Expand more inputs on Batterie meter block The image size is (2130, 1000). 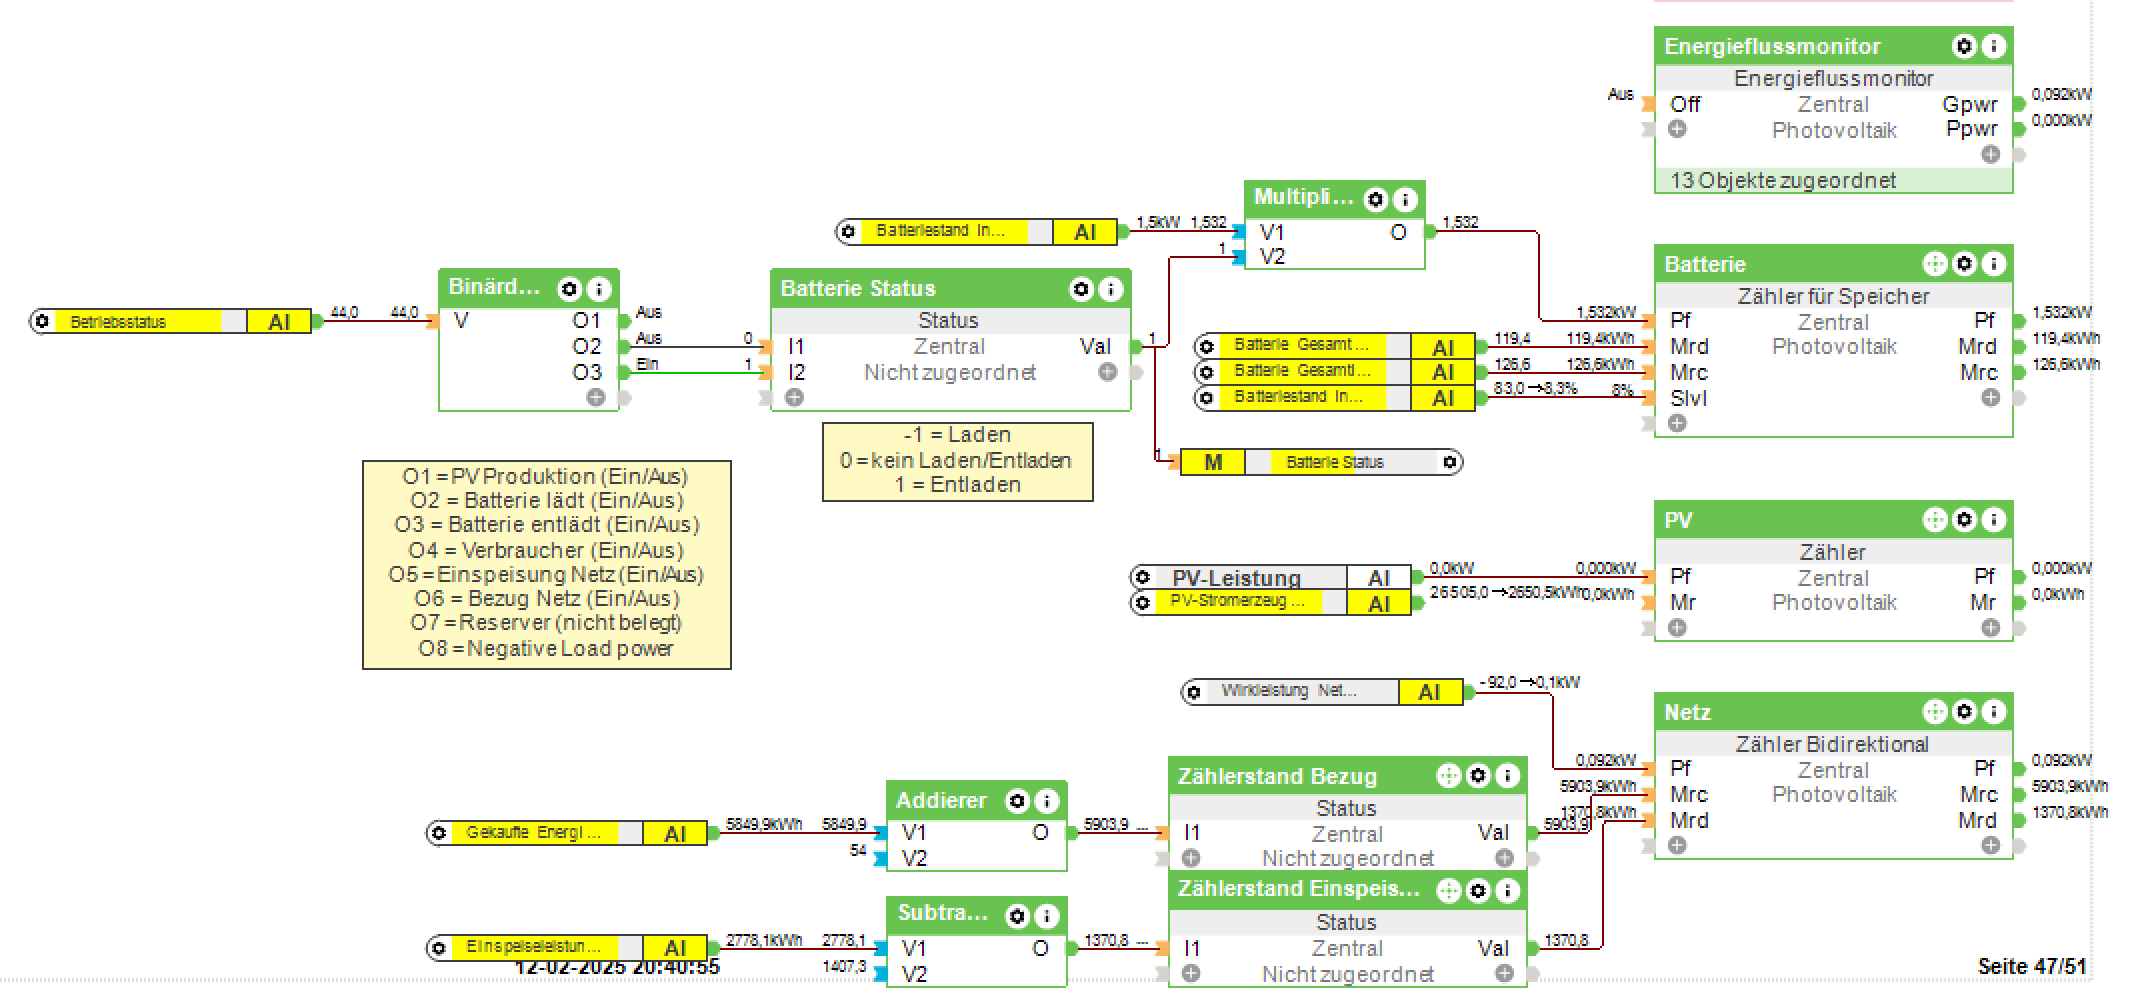coord(1678,423)
